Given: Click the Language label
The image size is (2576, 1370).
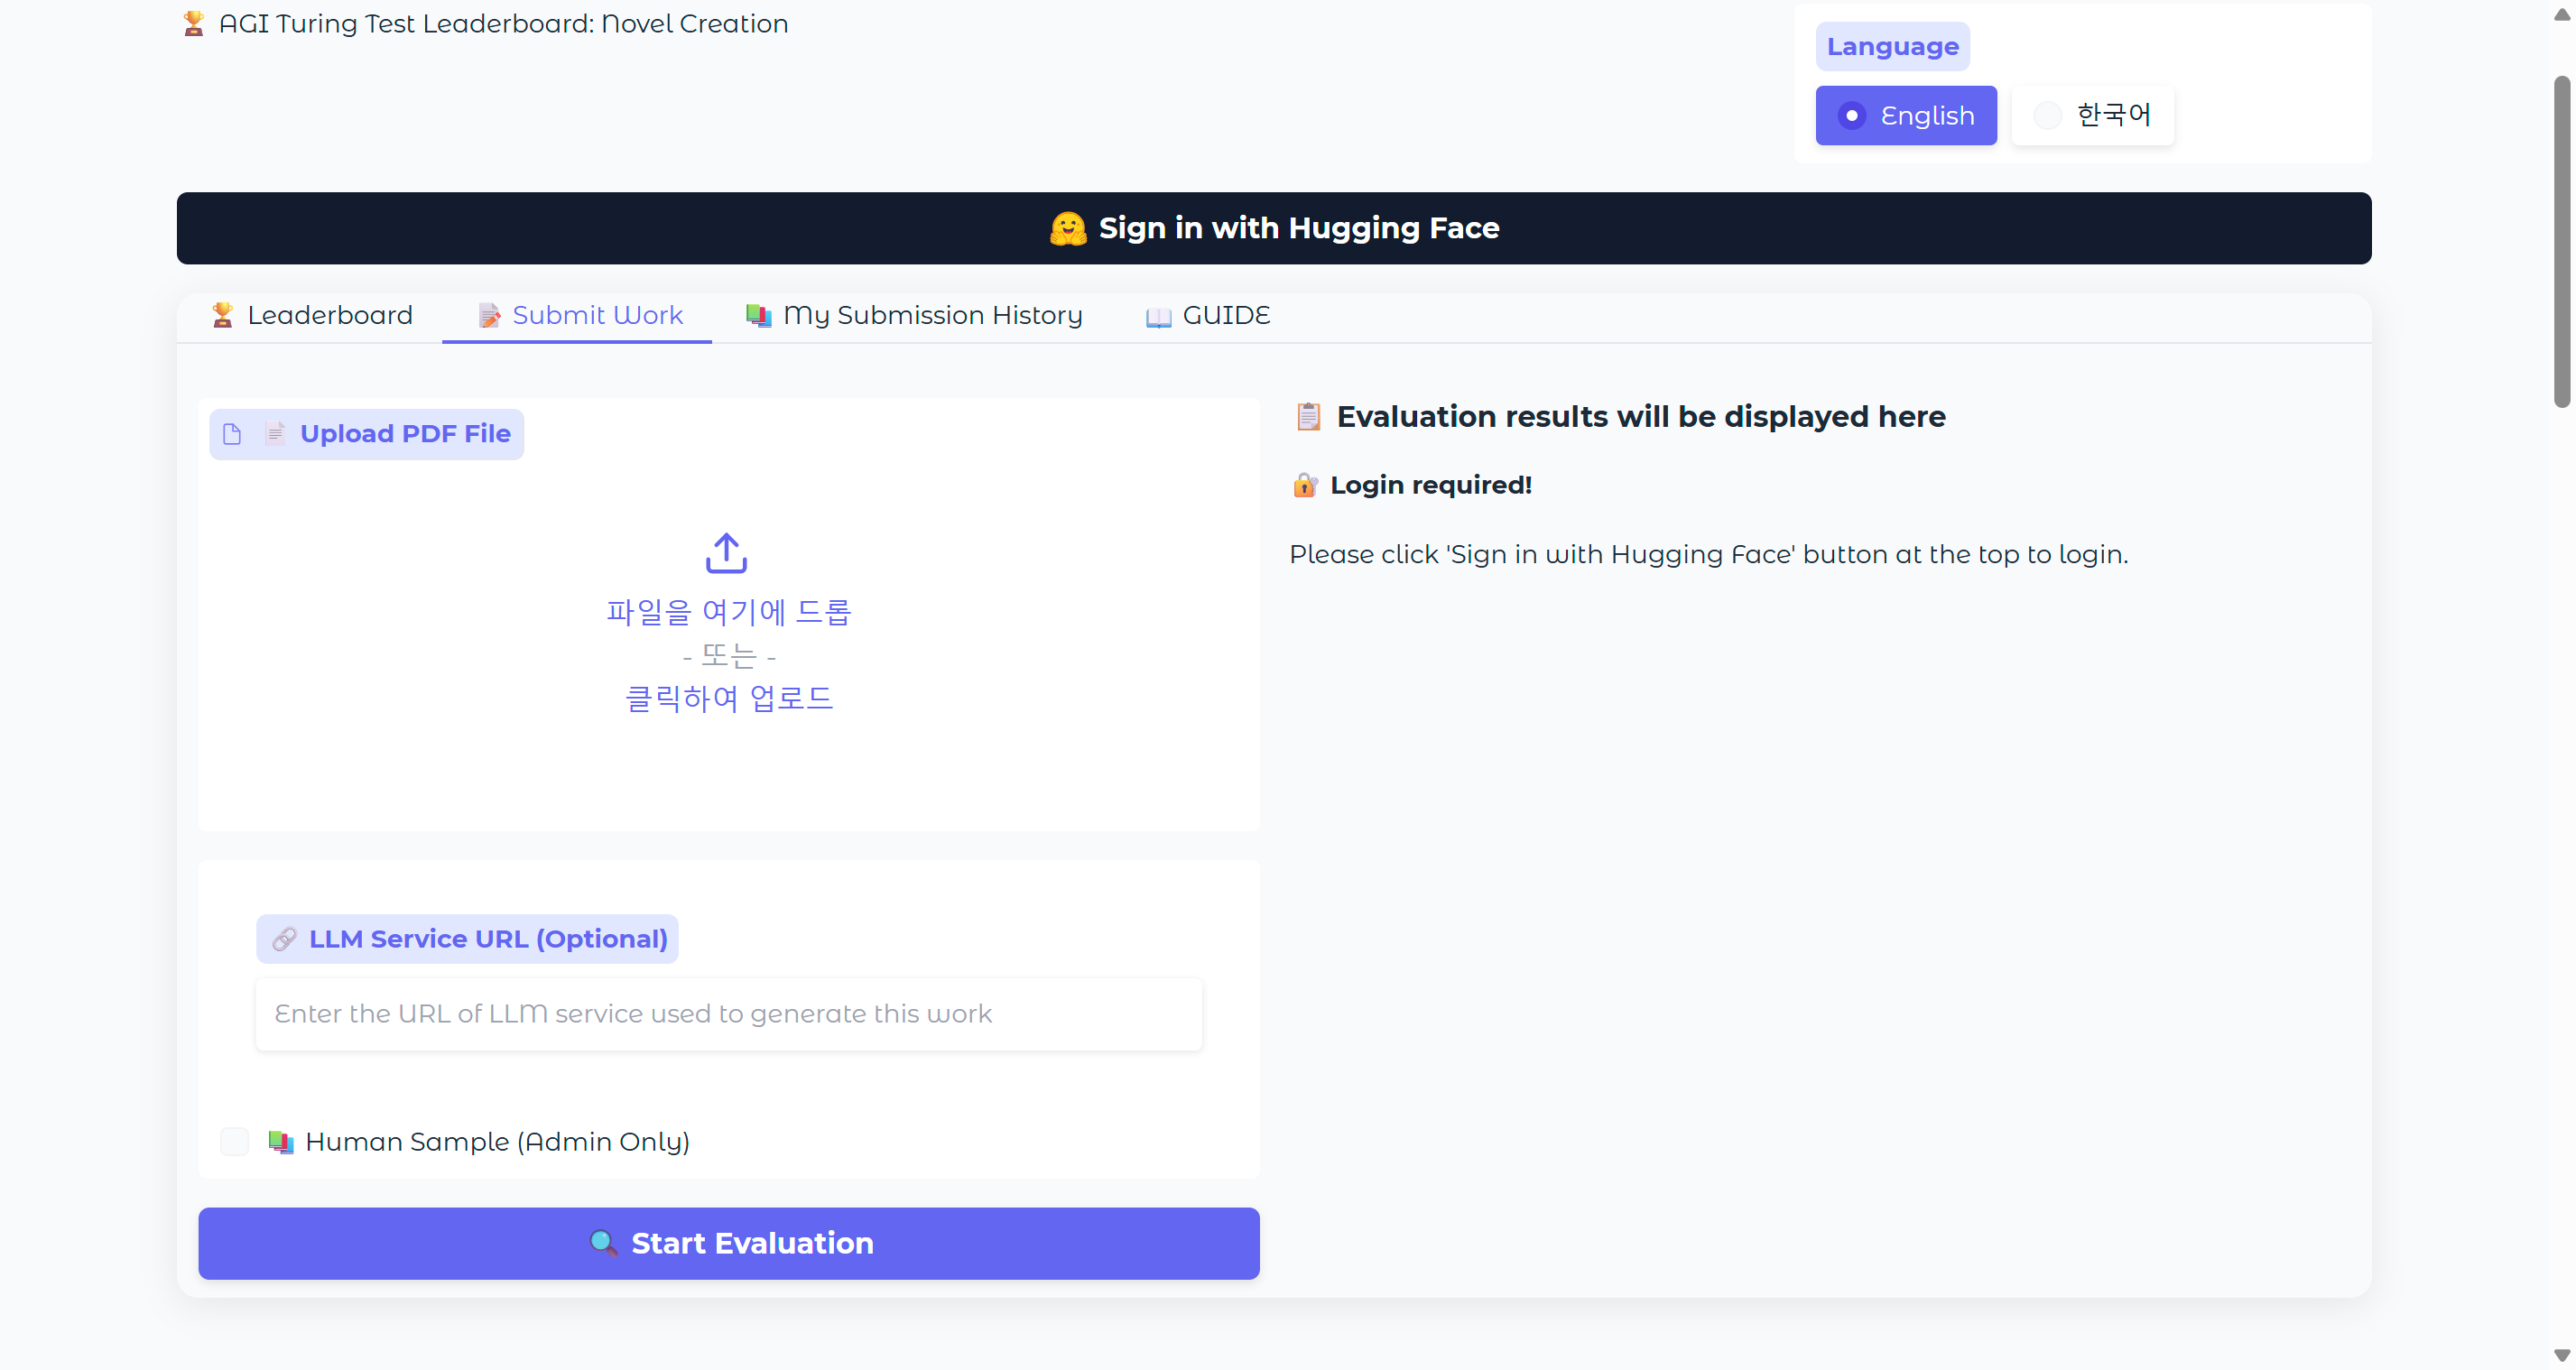Looking at the screenshot, I should tap(1892, 47).
